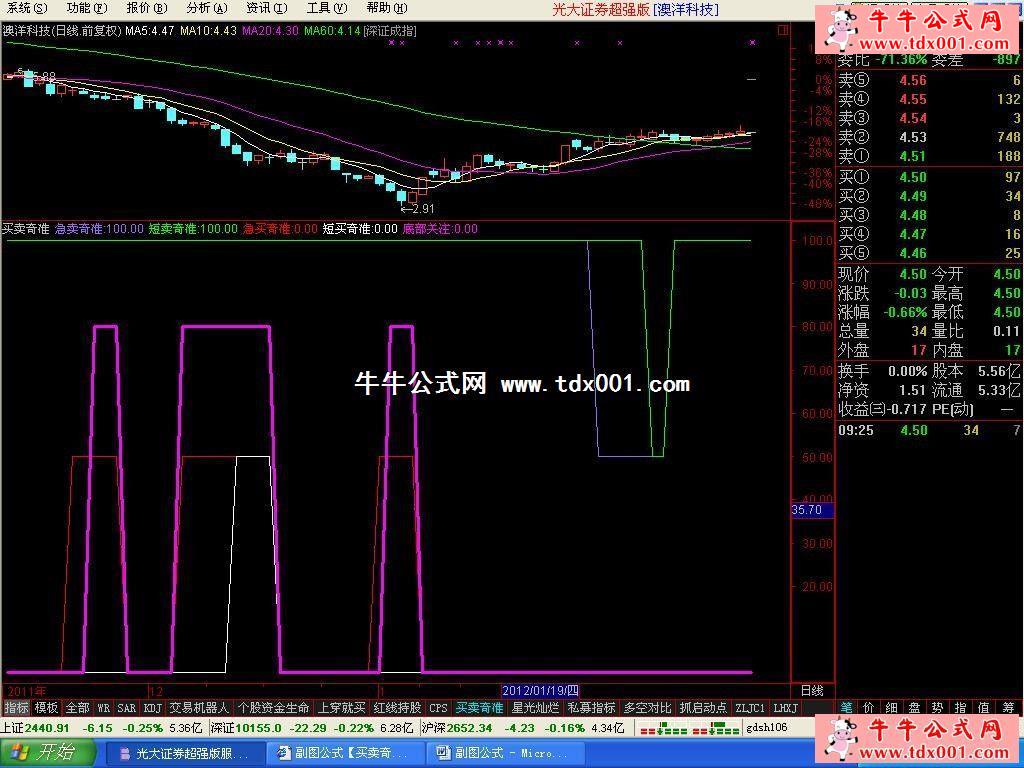This screenshot has height=768, width=1024.
Task: Switch to the CPS indicator tab
Action: coord(438,708)
